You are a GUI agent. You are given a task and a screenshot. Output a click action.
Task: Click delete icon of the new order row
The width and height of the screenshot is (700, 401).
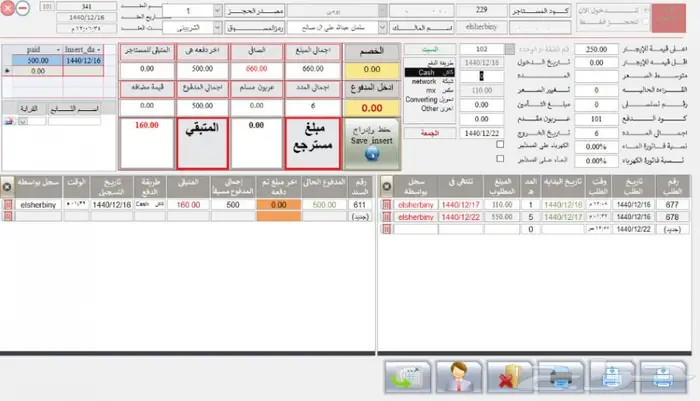[x=387, y=229]
